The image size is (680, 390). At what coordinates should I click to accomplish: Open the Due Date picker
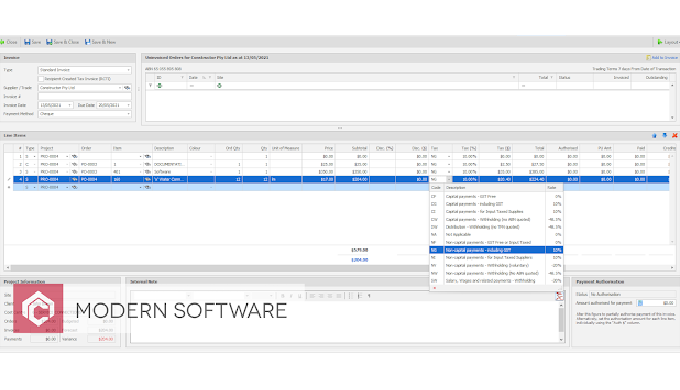(x=128, y=105)
